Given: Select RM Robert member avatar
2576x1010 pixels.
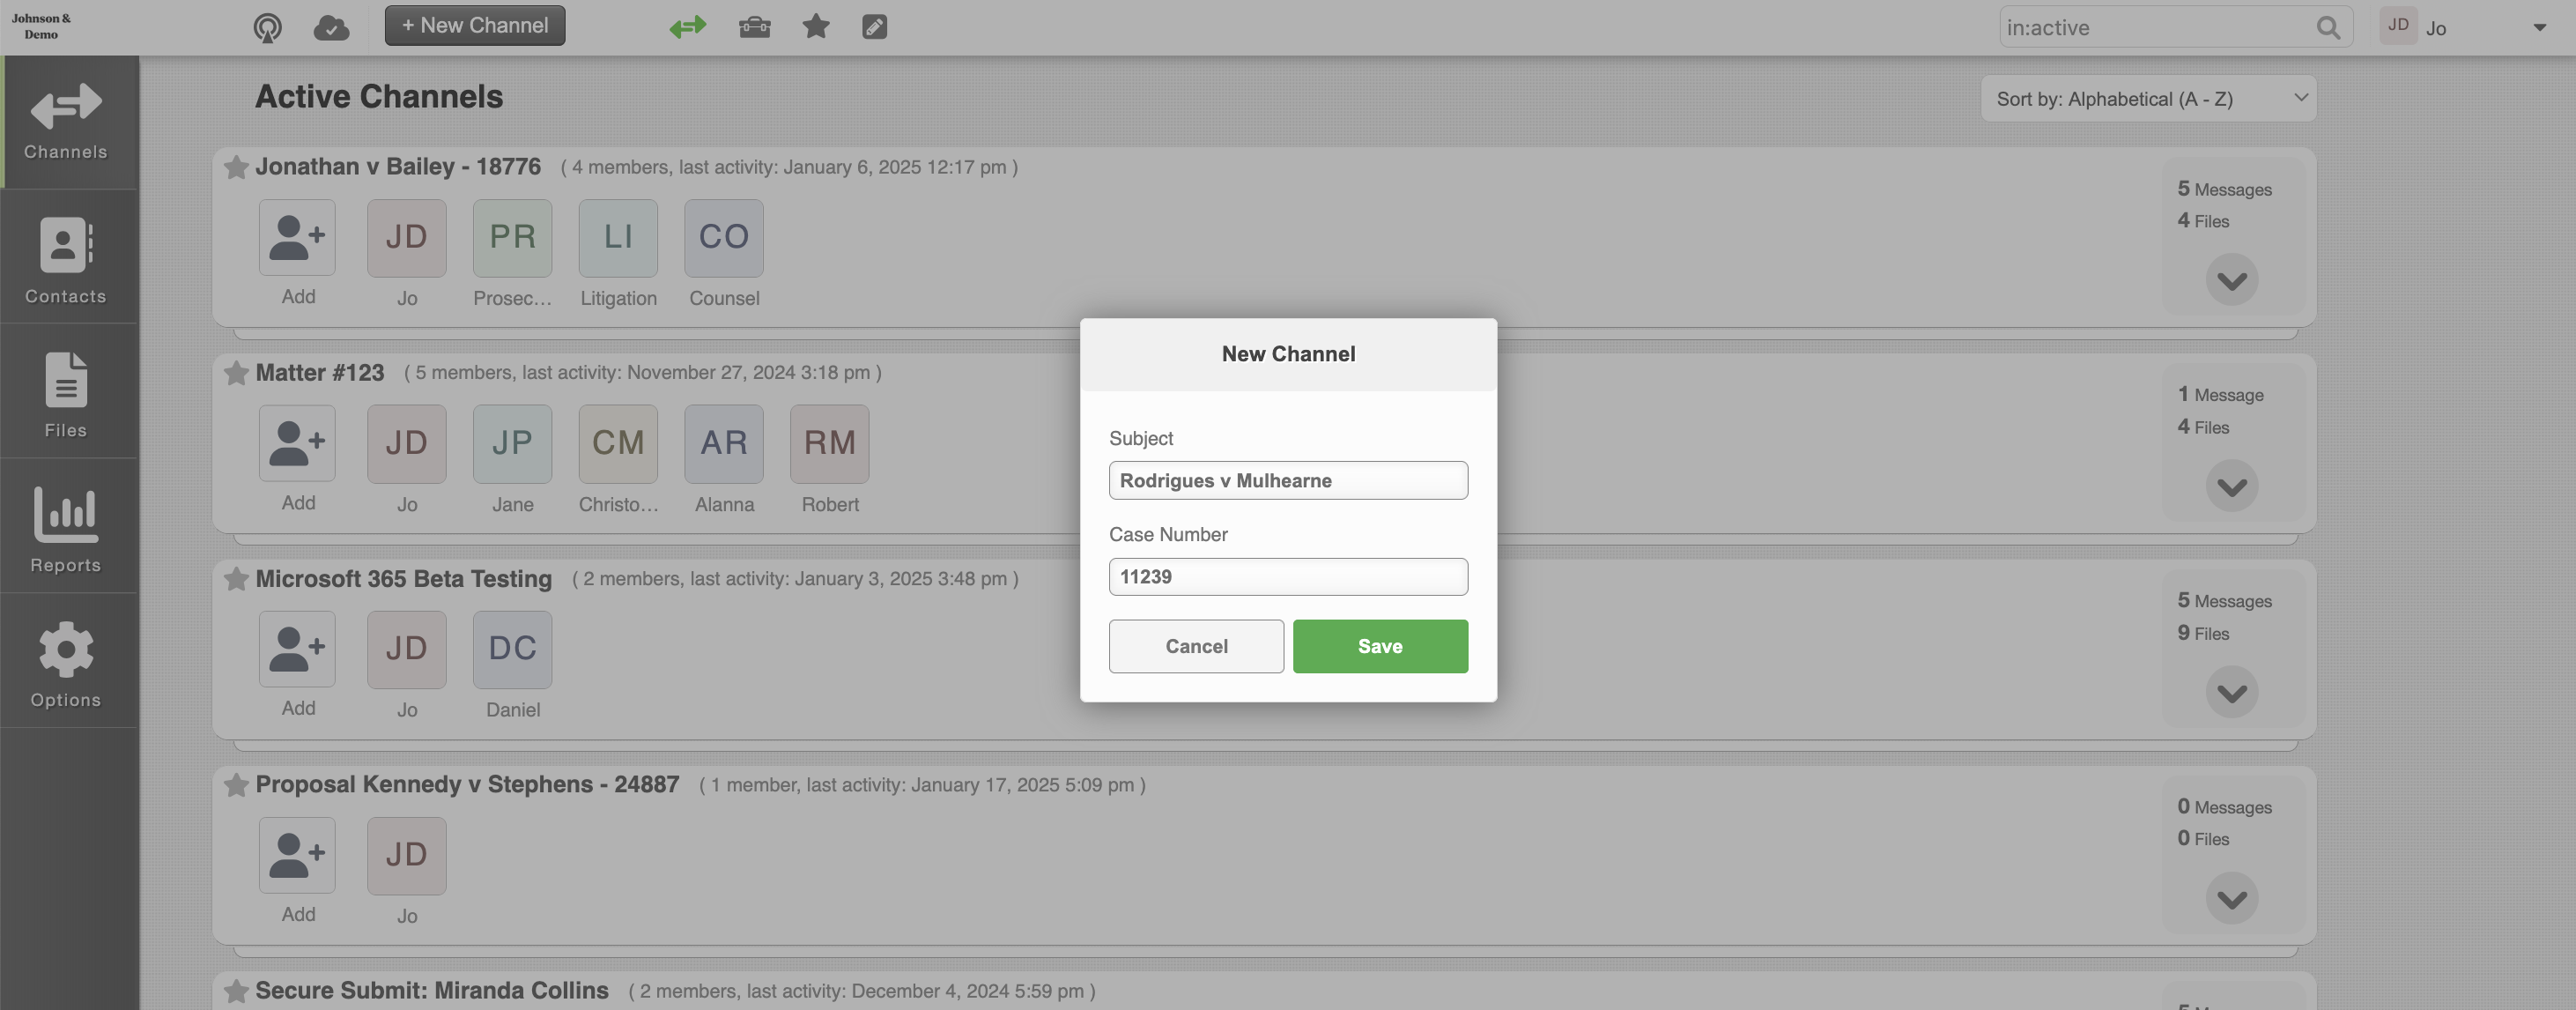Looking at the screenshot, I should point(830,443).
